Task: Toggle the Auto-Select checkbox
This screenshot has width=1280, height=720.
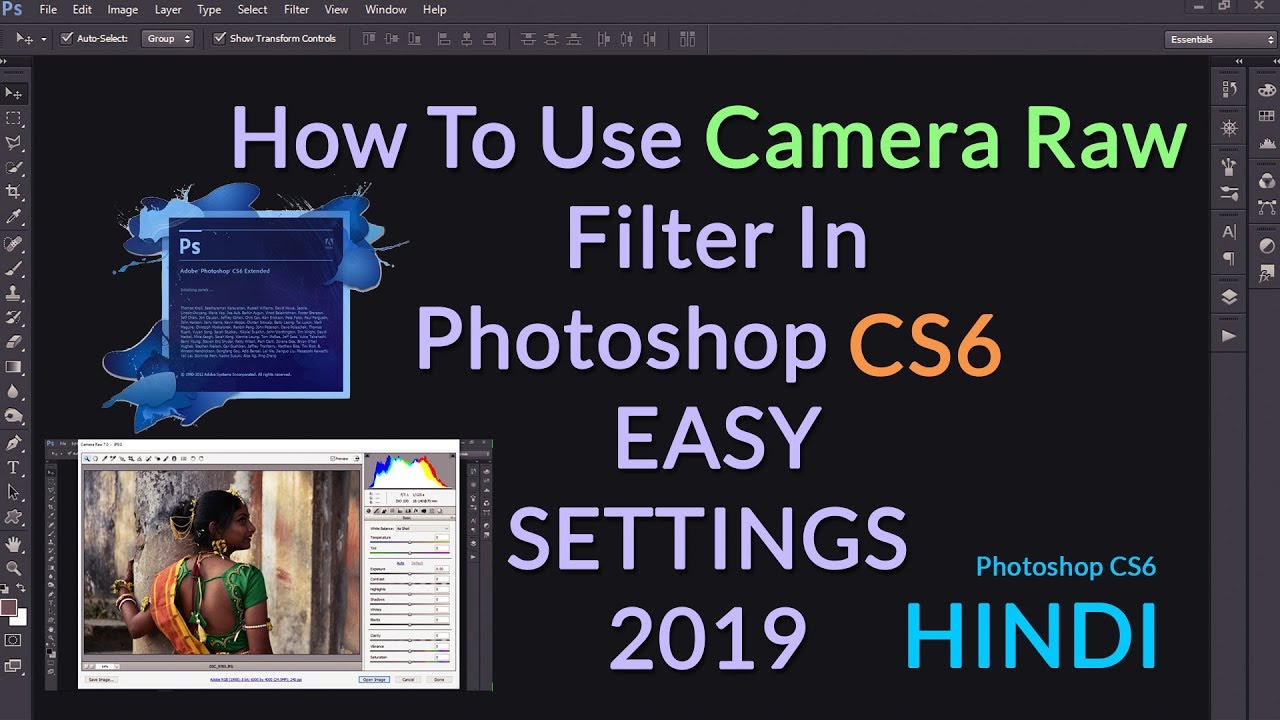Action: pyautogui.click(x=67, y=39)
